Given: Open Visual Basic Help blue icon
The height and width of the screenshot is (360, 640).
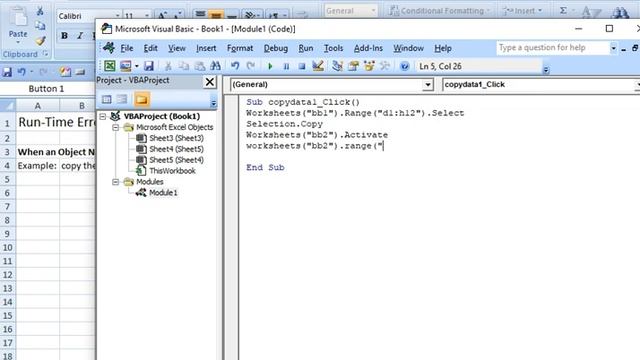Looking at the screenshot, I should [404, 66].
